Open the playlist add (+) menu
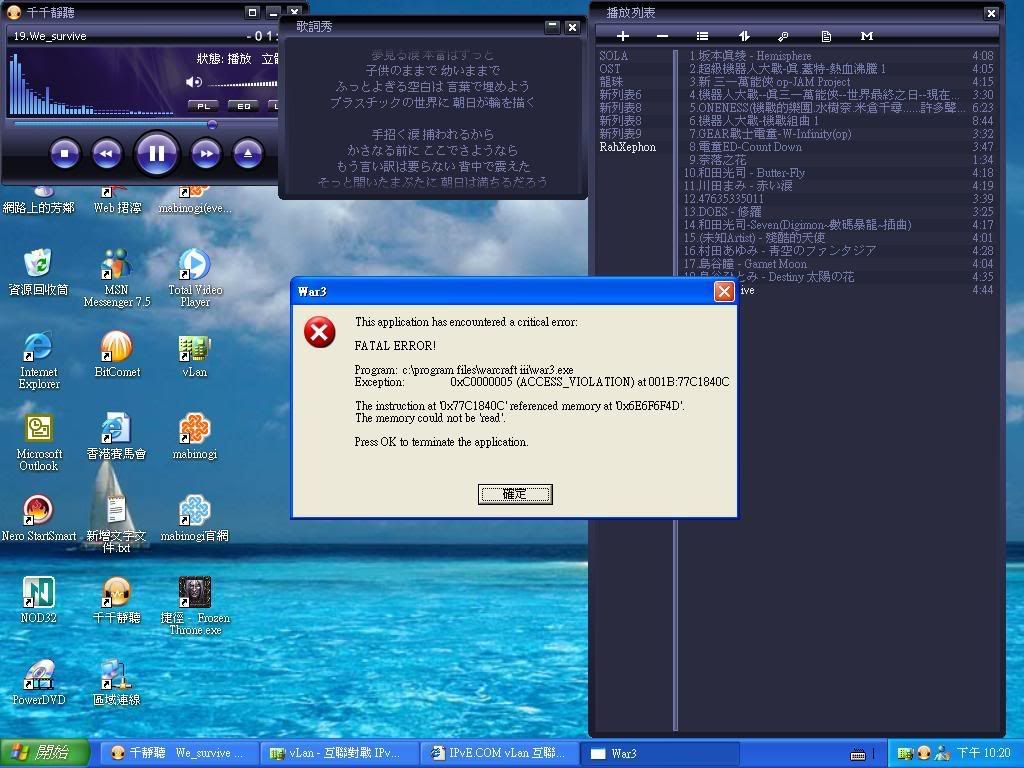 (x=622, y=36)
